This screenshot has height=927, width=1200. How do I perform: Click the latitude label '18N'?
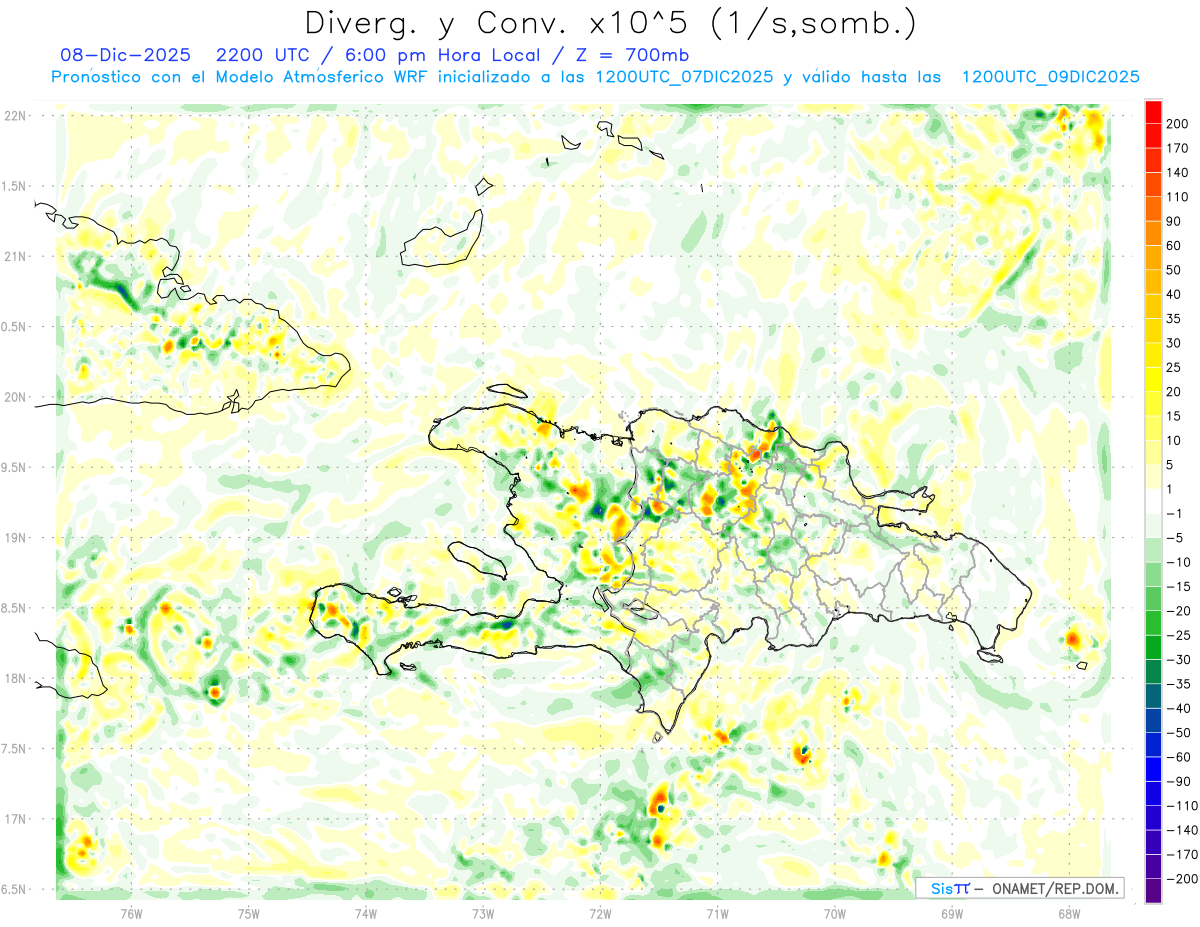click(15, 679)
